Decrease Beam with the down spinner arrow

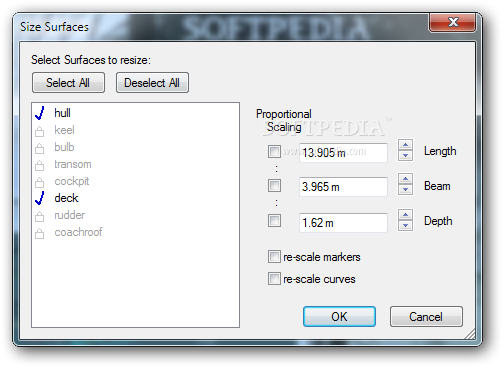coord(405,190)
